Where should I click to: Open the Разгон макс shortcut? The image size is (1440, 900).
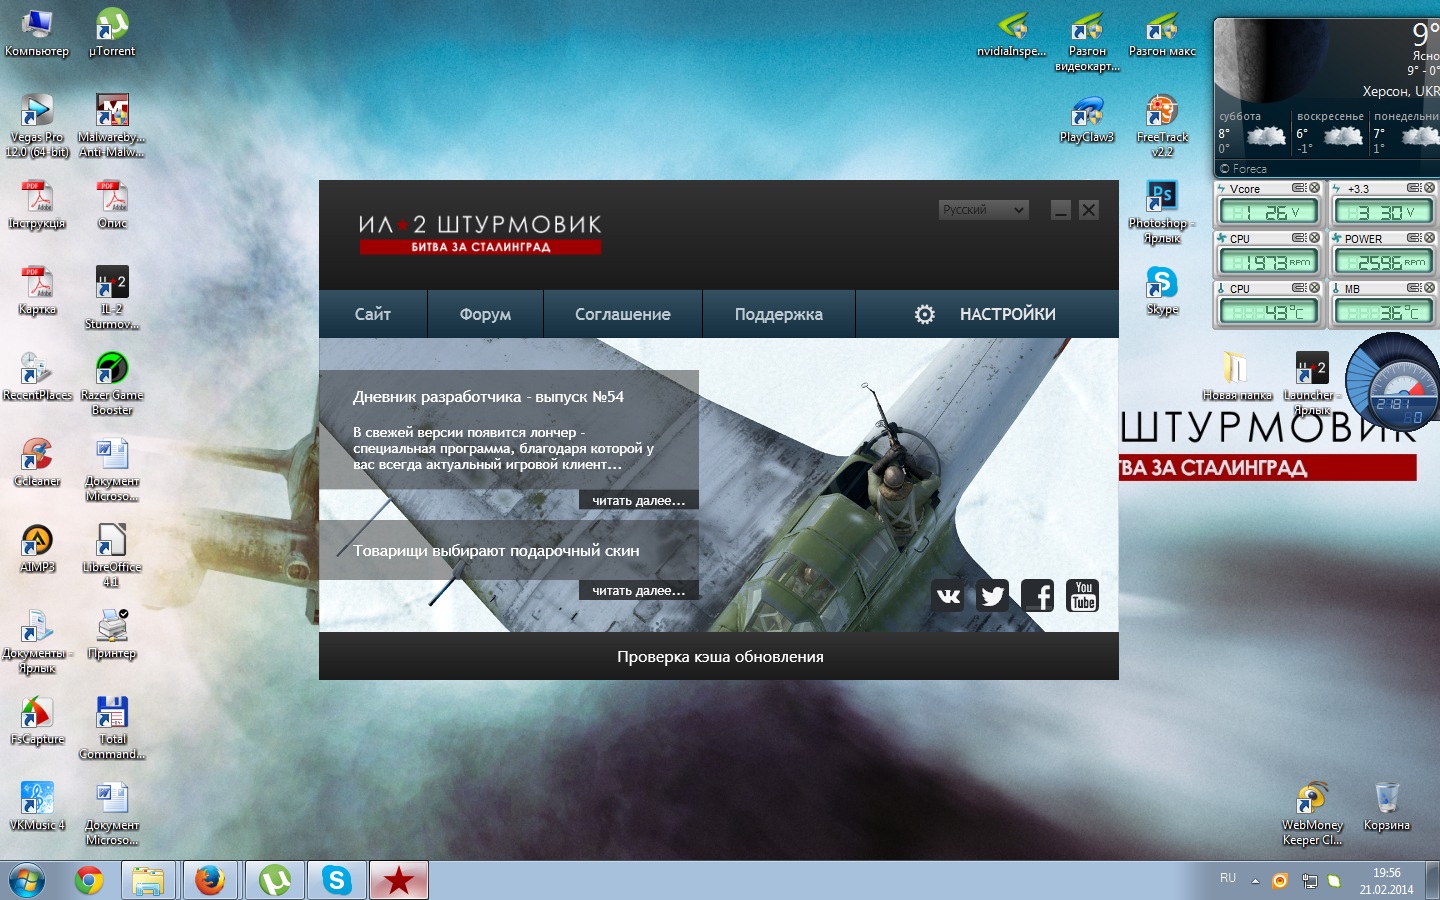[1162, 33]
